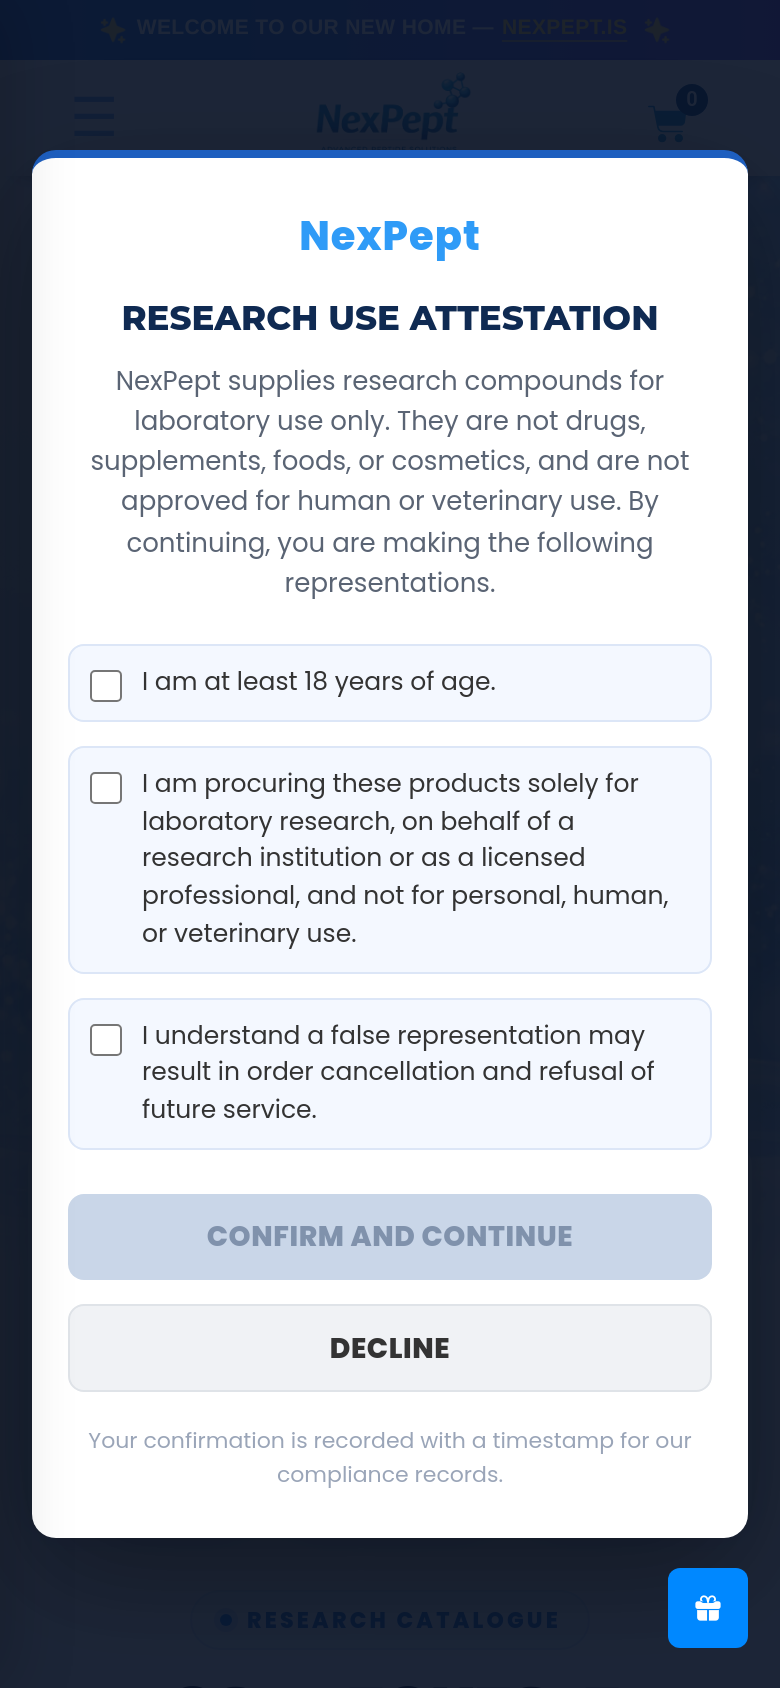Click the 'procuring these products' statement text
The image size is (780, 1688).
point(406,858)
